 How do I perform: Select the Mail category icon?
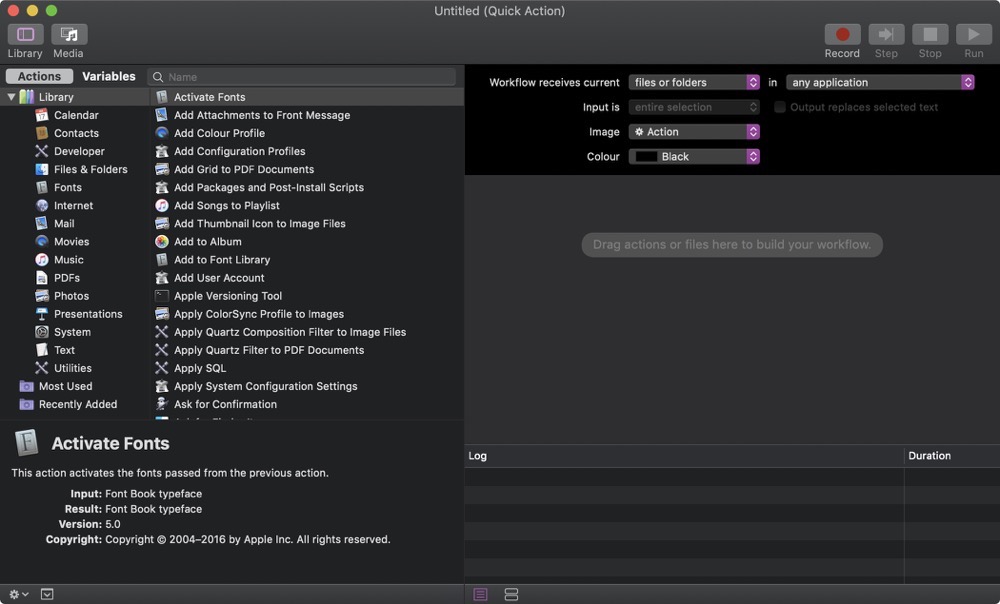click(x=41, y=223)
